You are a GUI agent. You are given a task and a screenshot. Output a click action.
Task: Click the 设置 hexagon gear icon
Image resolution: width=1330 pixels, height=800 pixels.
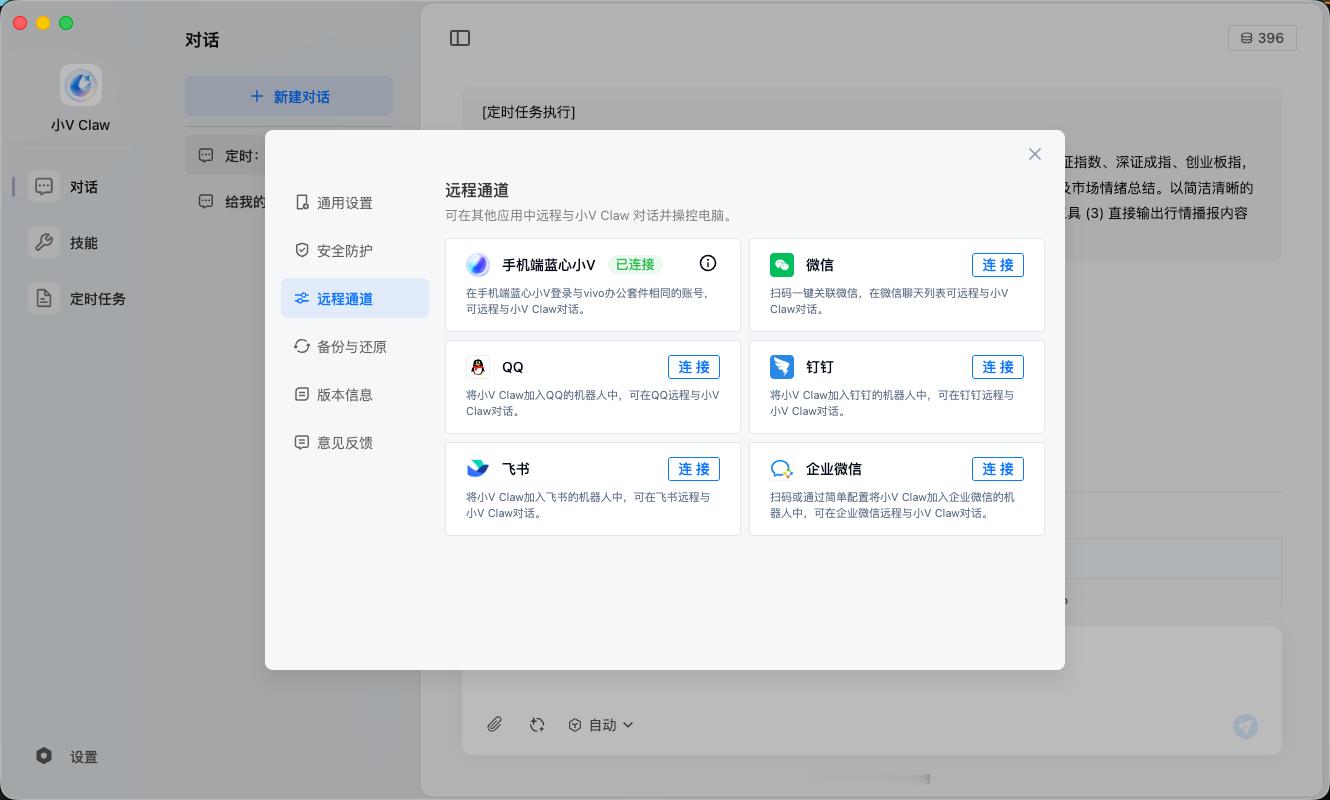44,756
